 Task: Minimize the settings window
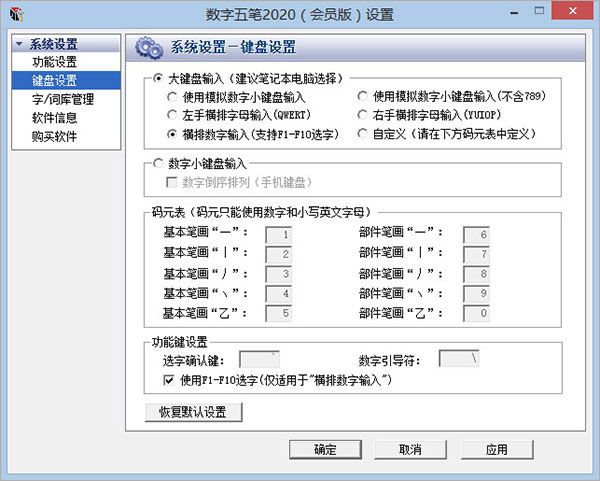point(514,13)
